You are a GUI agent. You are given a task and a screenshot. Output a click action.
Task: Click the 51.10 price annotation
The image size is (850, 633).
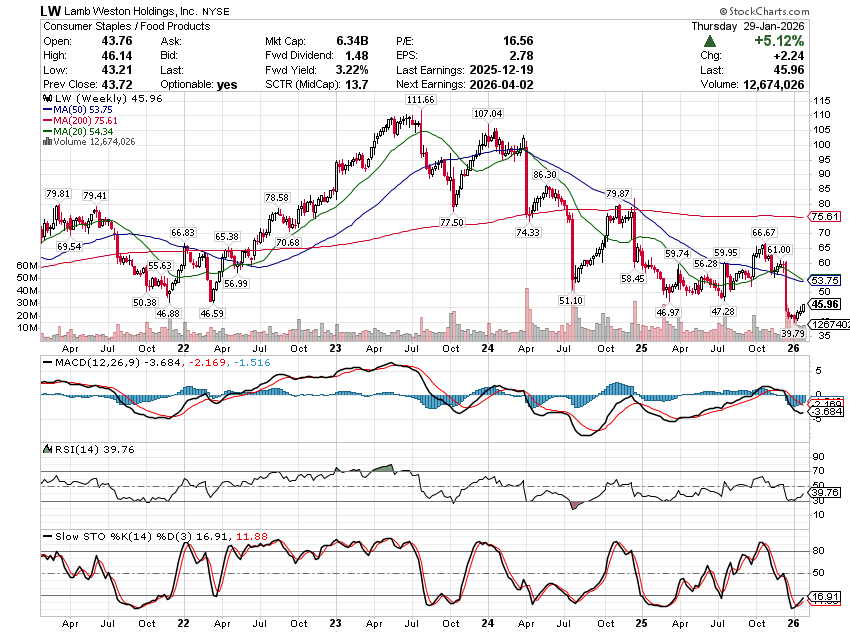(570, 300)
